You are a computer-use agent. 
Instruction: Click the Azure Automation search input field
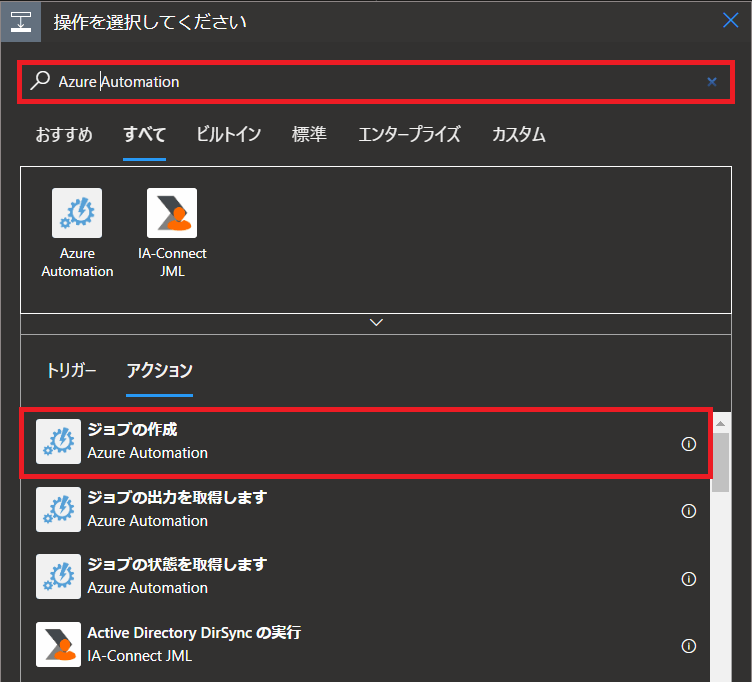click(380, 82)
